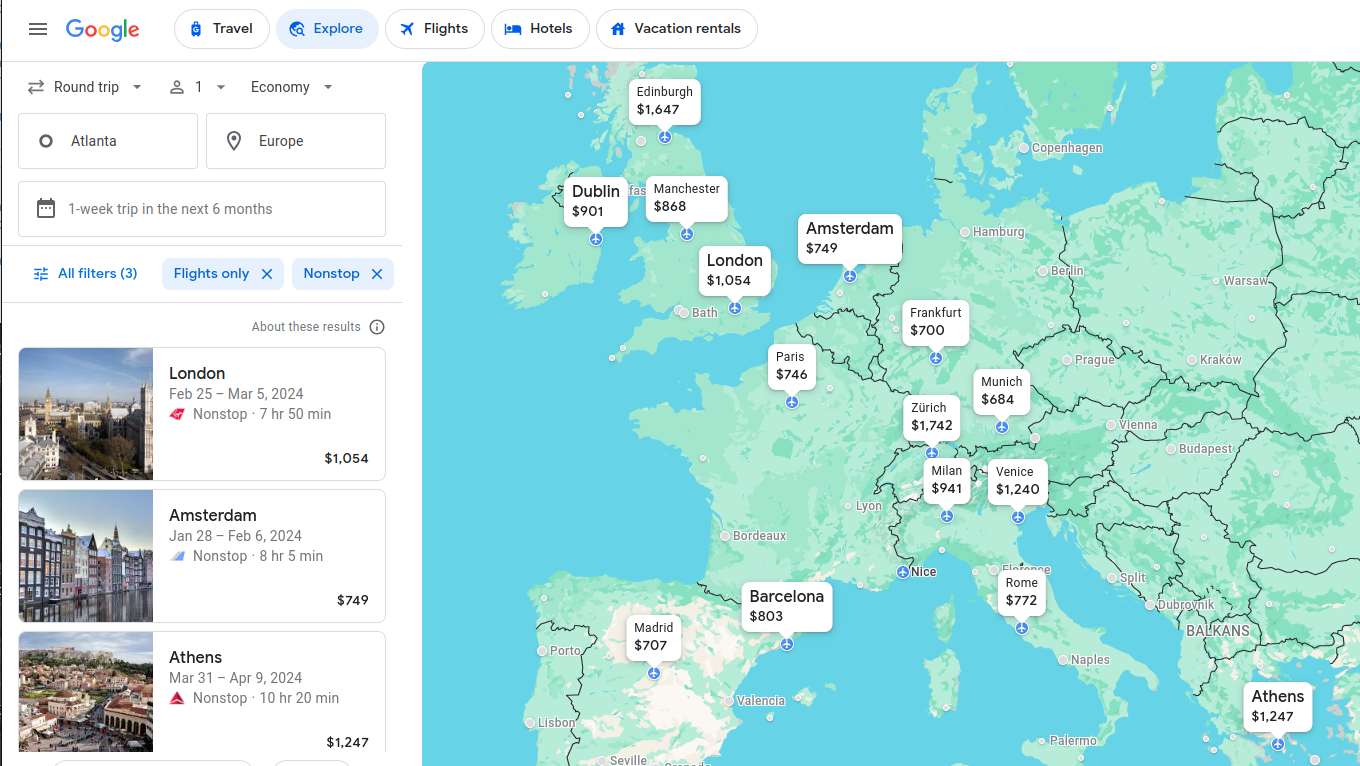Click the Nice airport marker on the map

click(x=903, y=572)
